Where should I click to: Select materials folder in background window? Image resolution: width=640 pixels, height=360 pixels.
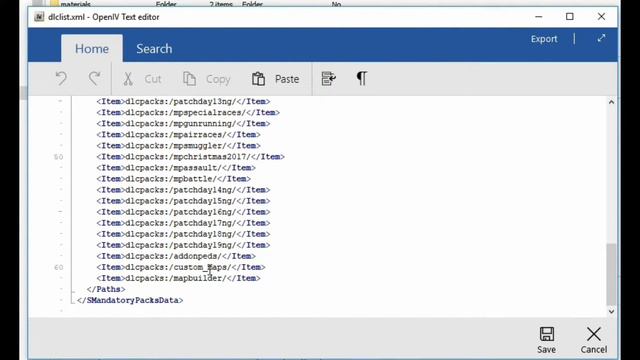point(76,4)
